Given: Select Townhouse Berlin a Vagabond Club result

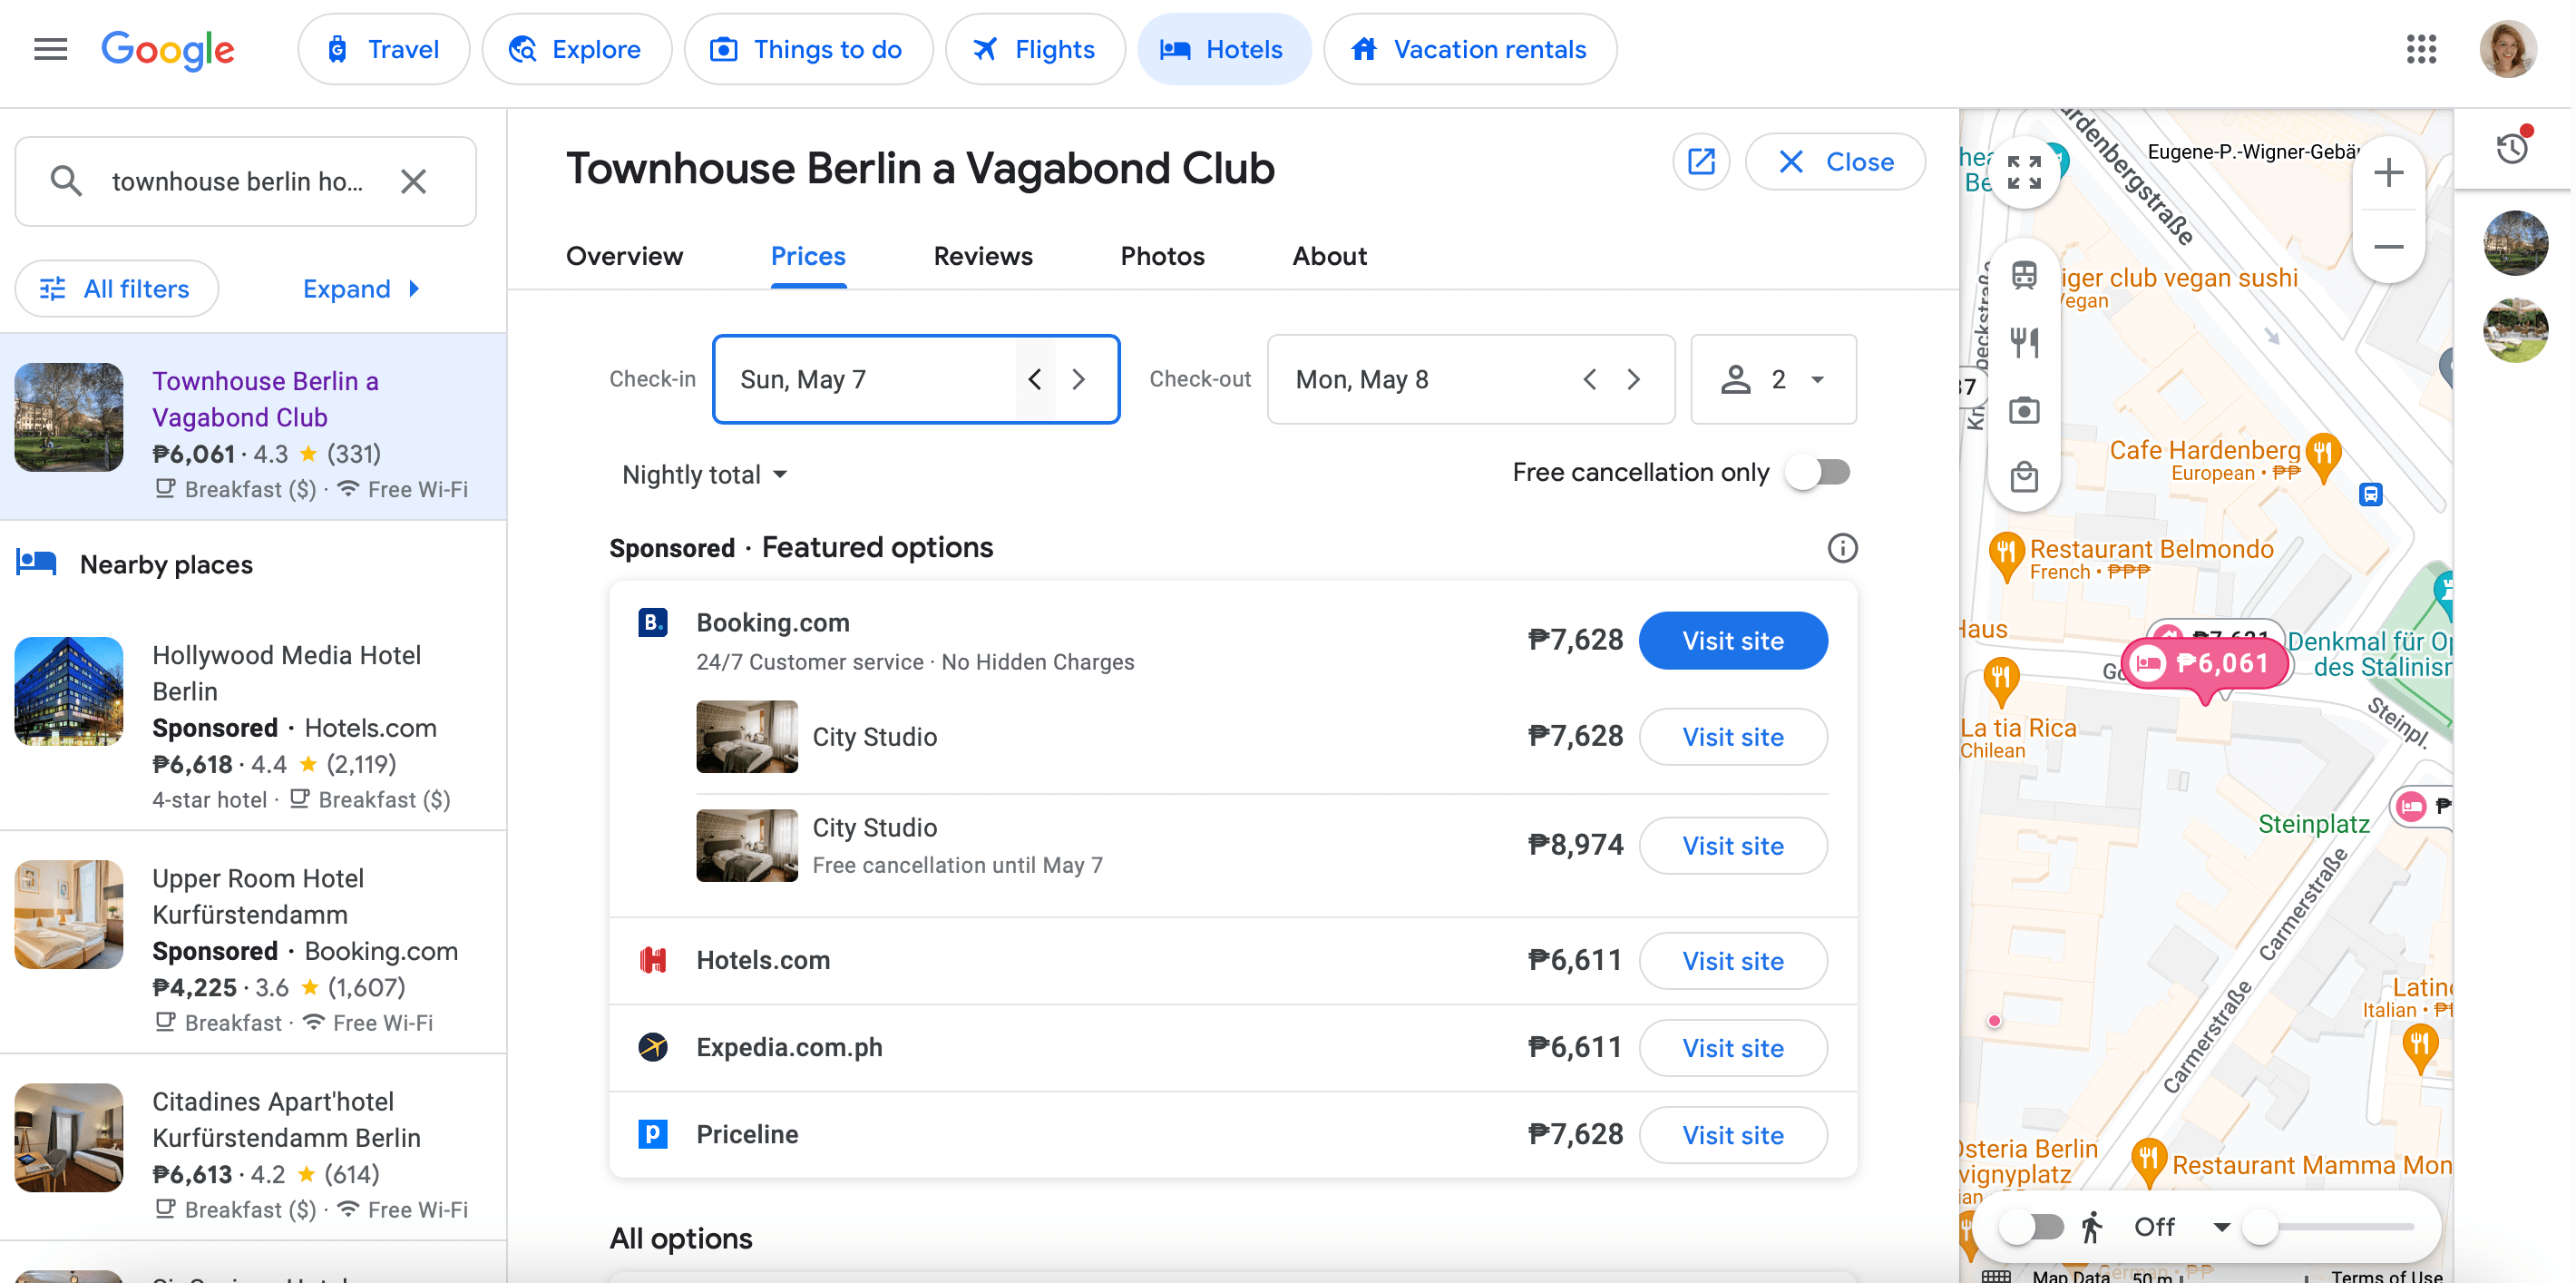Looking at the screenshot, I should (253, 426).
